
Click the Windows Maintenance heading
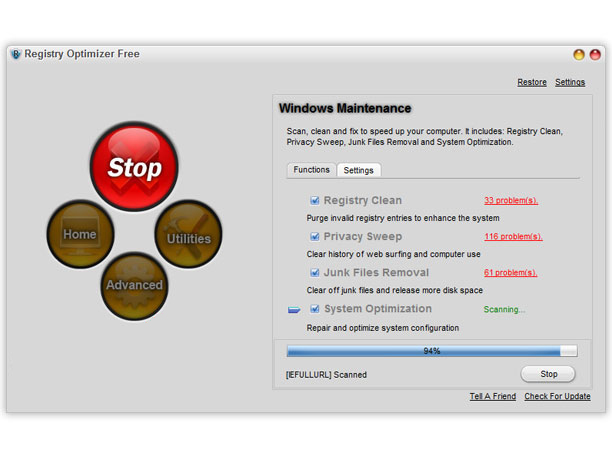(x=345, y=108)
